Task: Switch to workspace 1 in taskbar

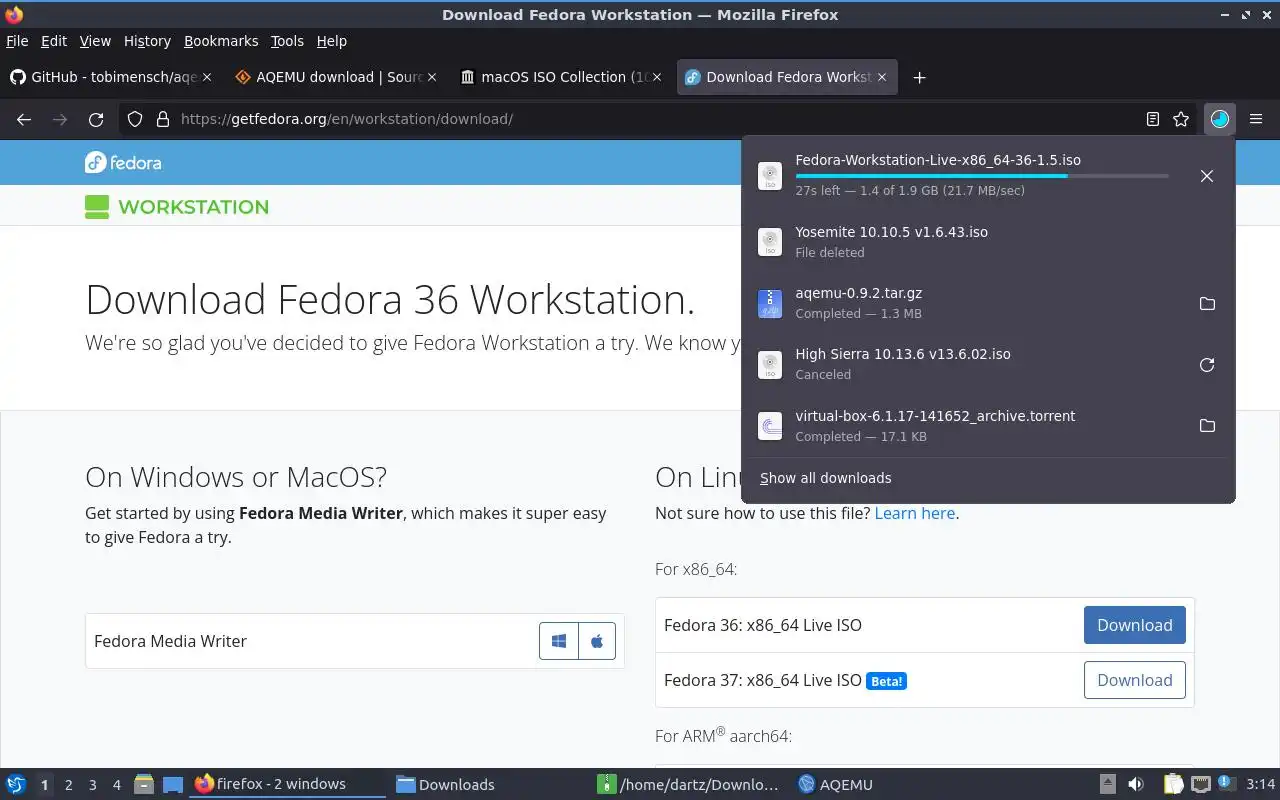Action: [x=44, y=785]
